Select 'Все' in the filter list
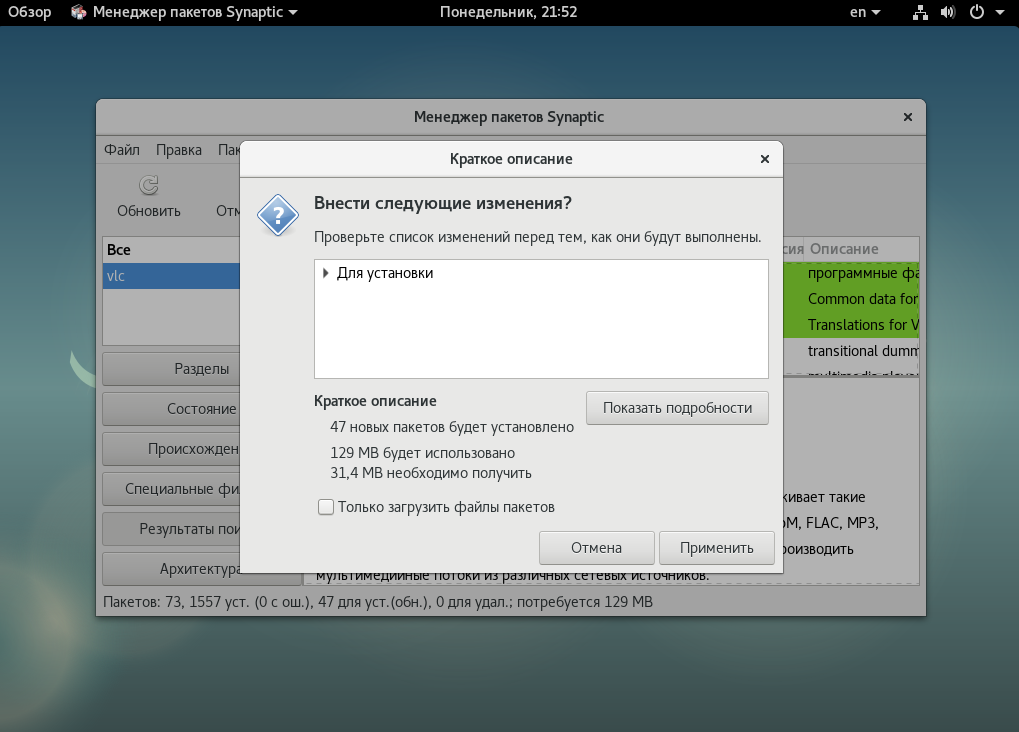The image size is (1019, 732). (x=171, y=250)
